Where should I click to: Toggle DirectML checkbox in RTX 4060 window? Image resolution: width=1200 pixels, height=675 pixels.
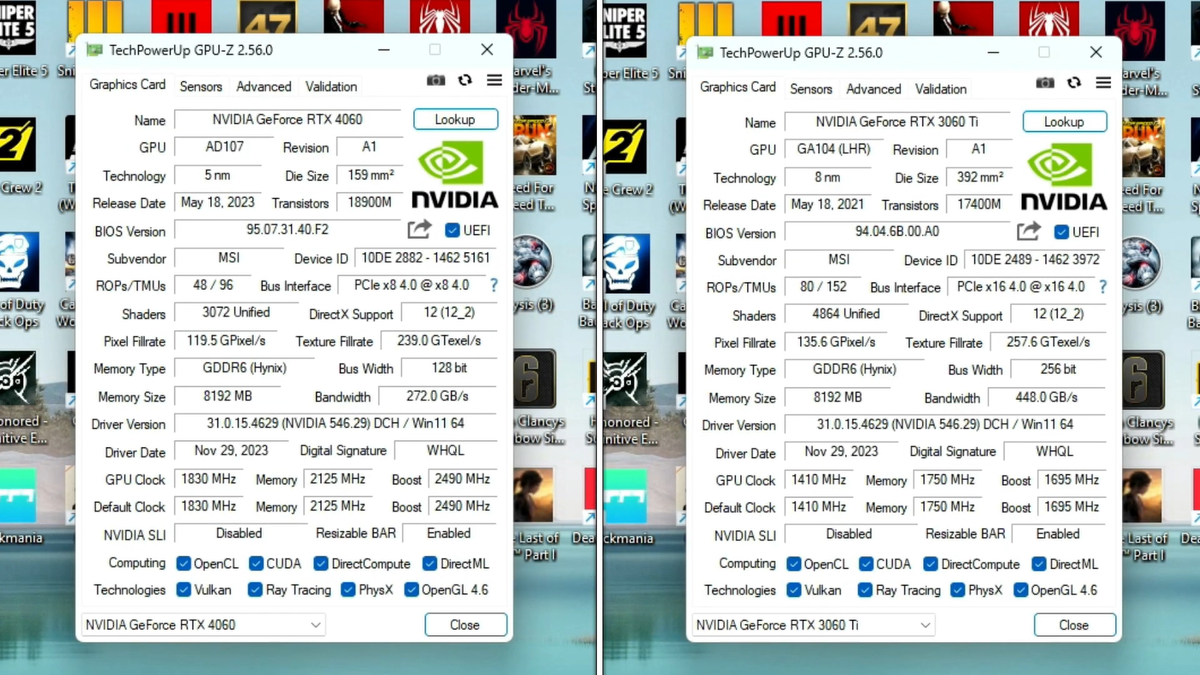[430, 563]
